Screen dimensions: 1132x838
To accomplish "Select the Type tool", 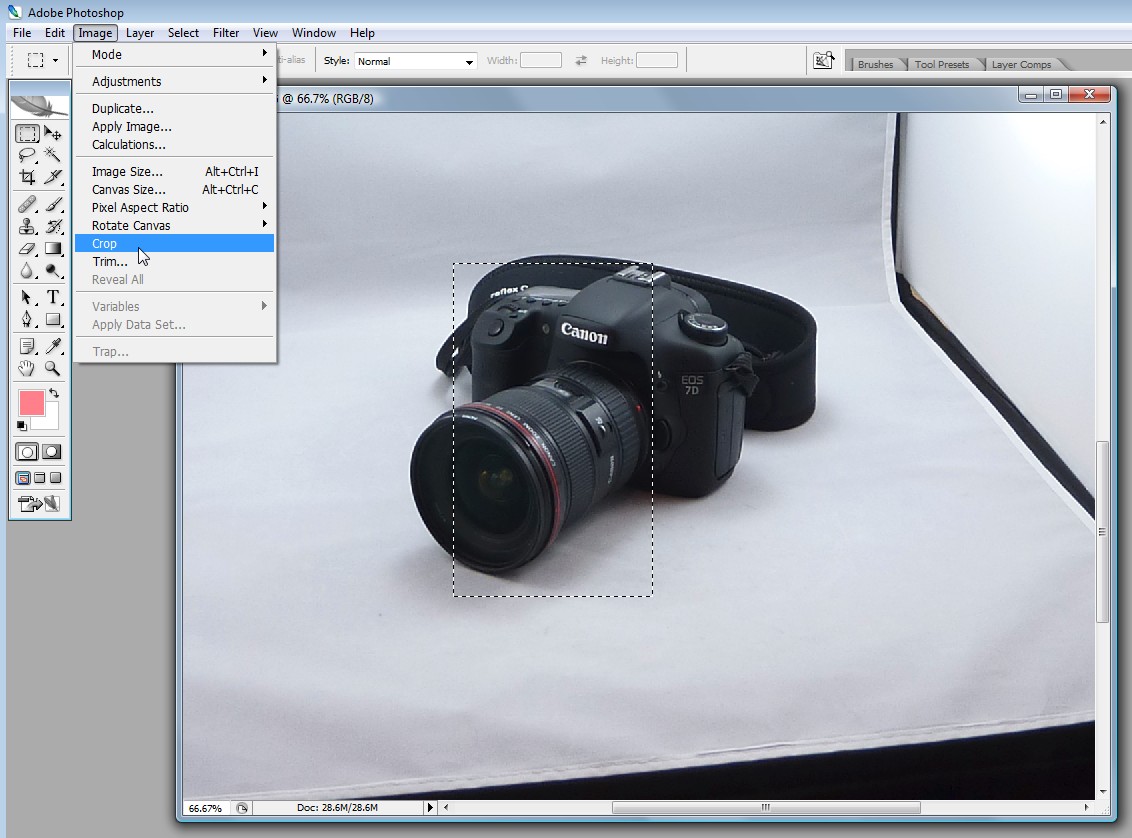I will 53,297.
